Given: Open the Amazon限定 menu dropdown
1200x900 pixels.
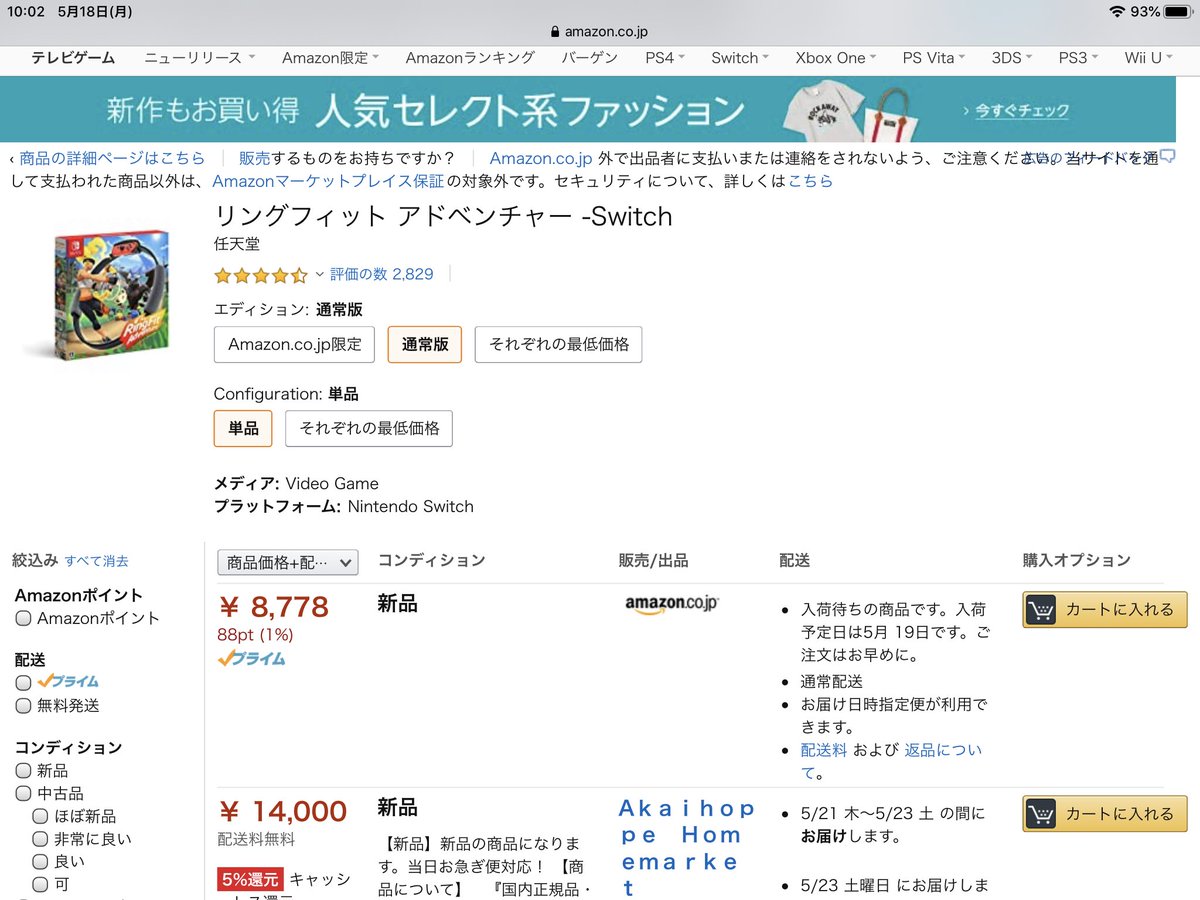Looking at the screenshot, I should coord(331,58).
